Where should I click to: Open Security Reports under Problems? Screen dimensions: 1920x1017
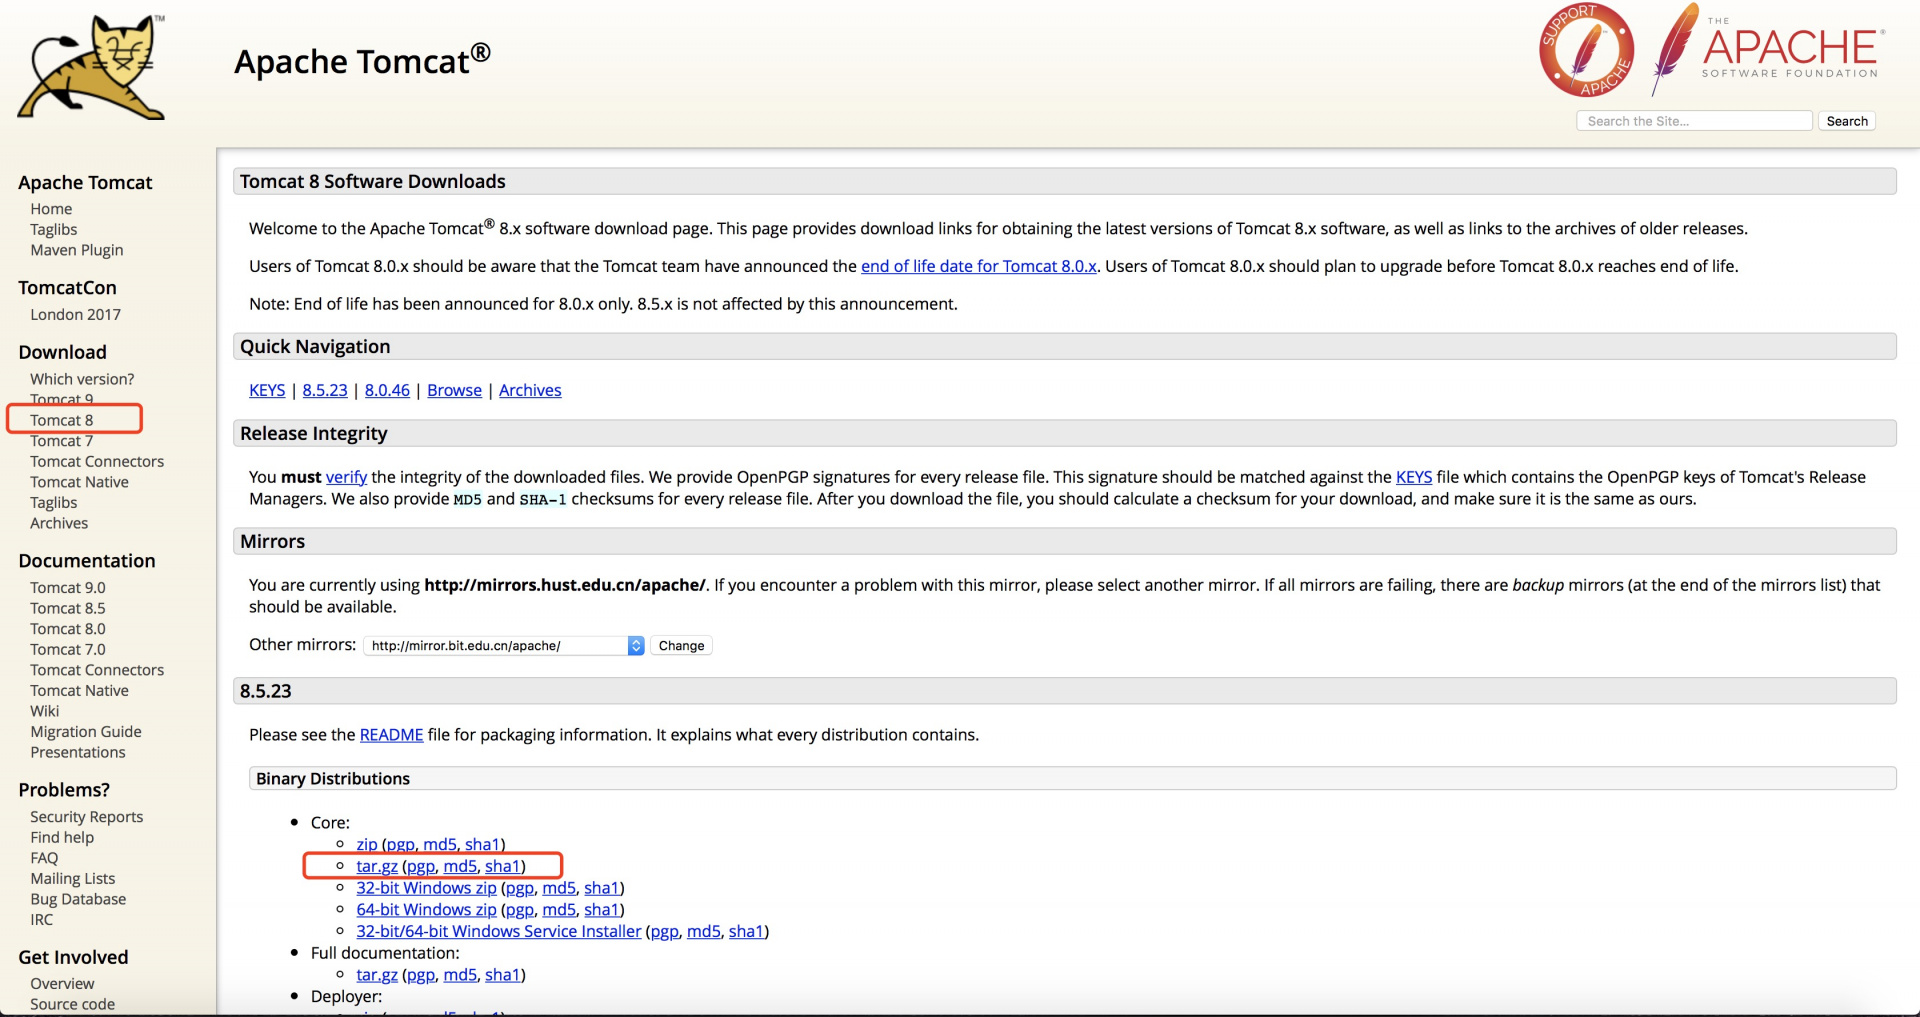pos(87,817)
